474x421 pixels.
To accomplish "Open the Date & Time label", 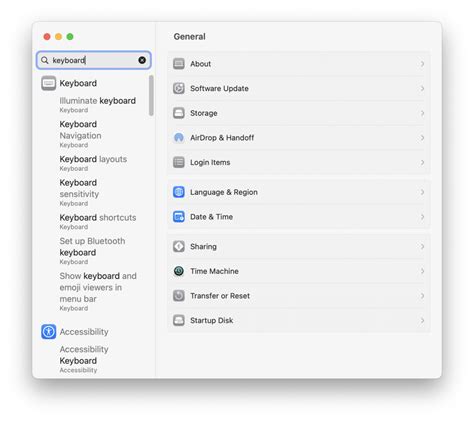I will [x=211, y=217].
